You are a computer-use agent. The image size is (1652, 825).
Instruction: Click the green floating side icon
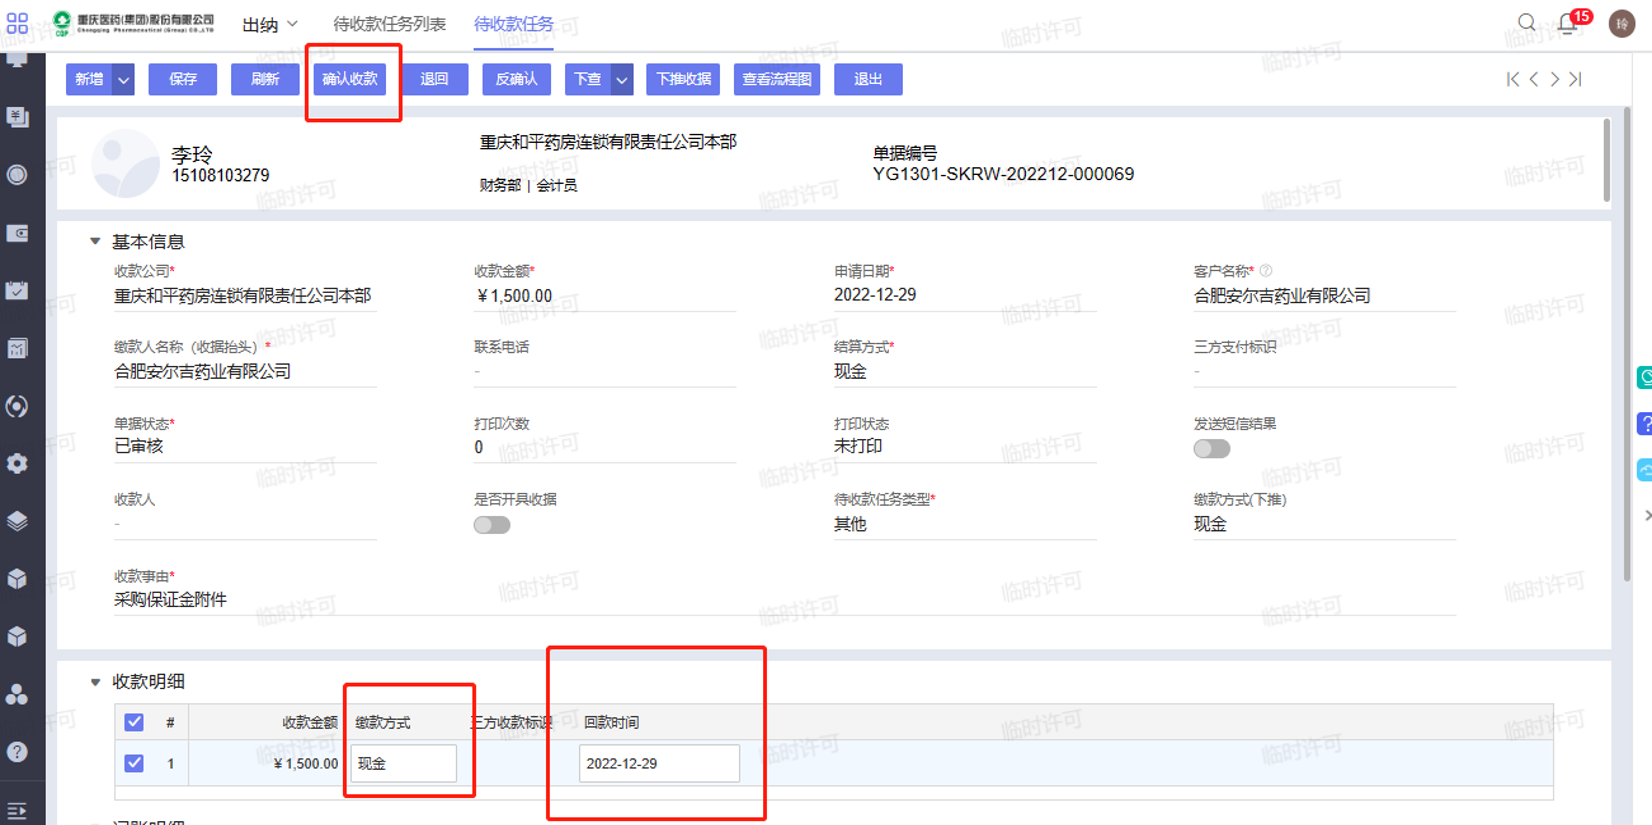coord(1645,377)
